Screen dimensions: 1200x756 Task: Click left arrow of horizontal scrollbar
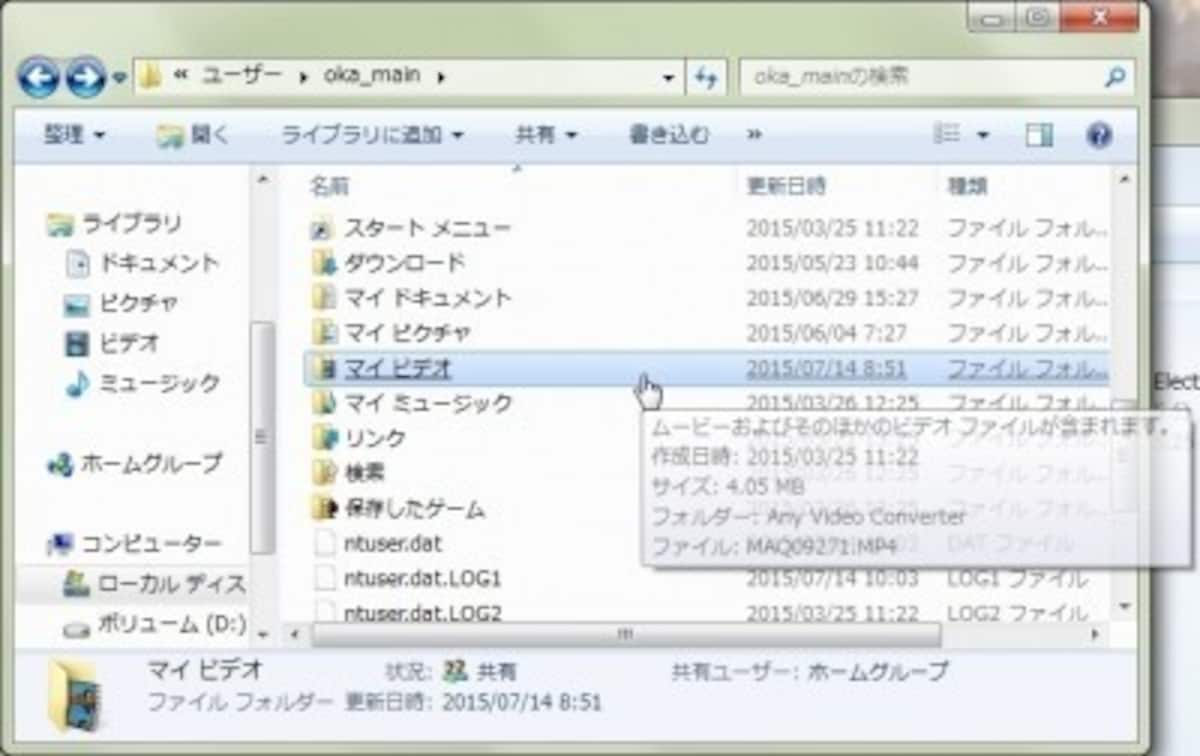295,634
